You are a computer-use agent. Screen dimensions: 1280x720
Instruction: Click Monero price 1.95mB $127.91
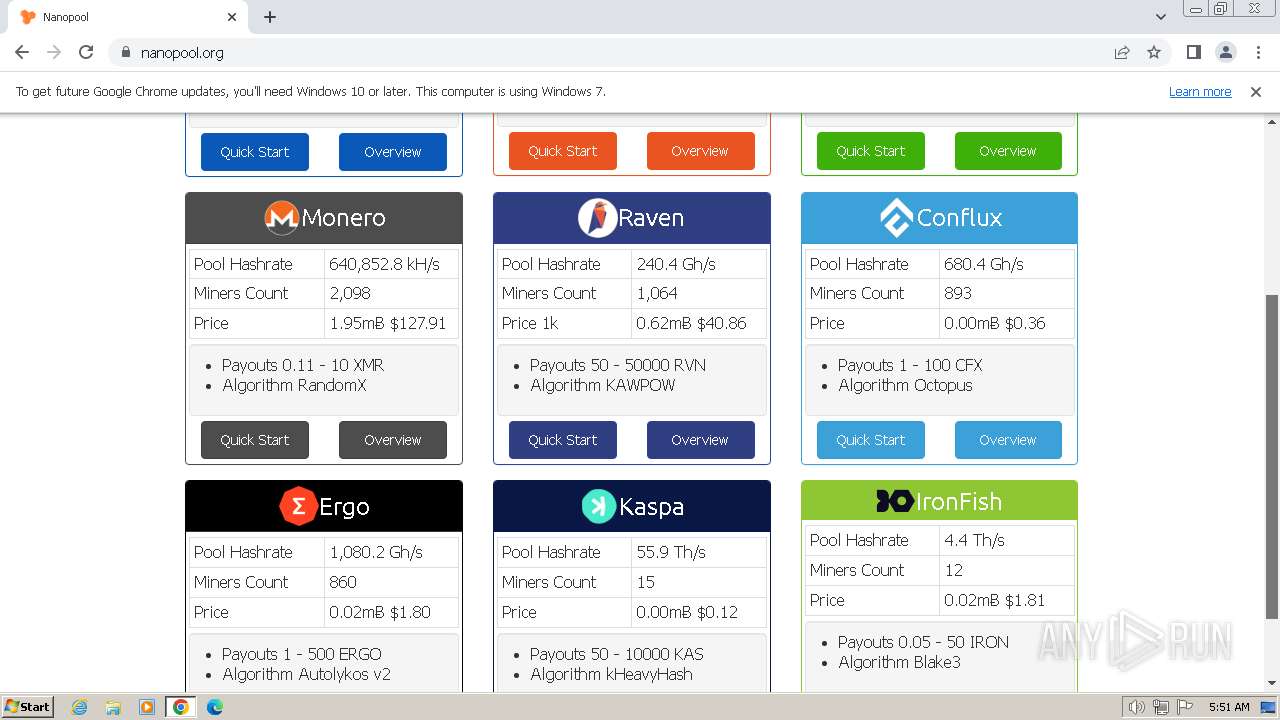point(388,323)
